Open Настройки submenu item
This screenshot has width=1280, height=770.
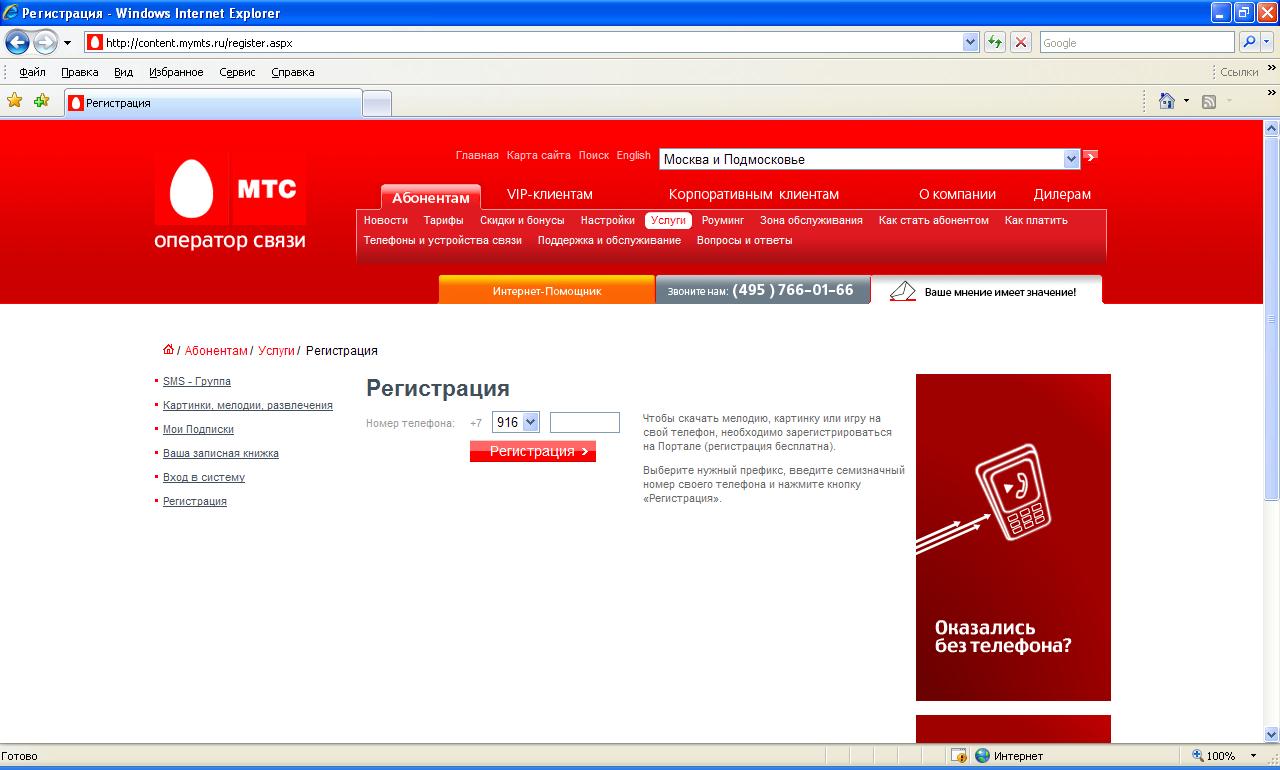pyautogui.click(x=608, y=220)
